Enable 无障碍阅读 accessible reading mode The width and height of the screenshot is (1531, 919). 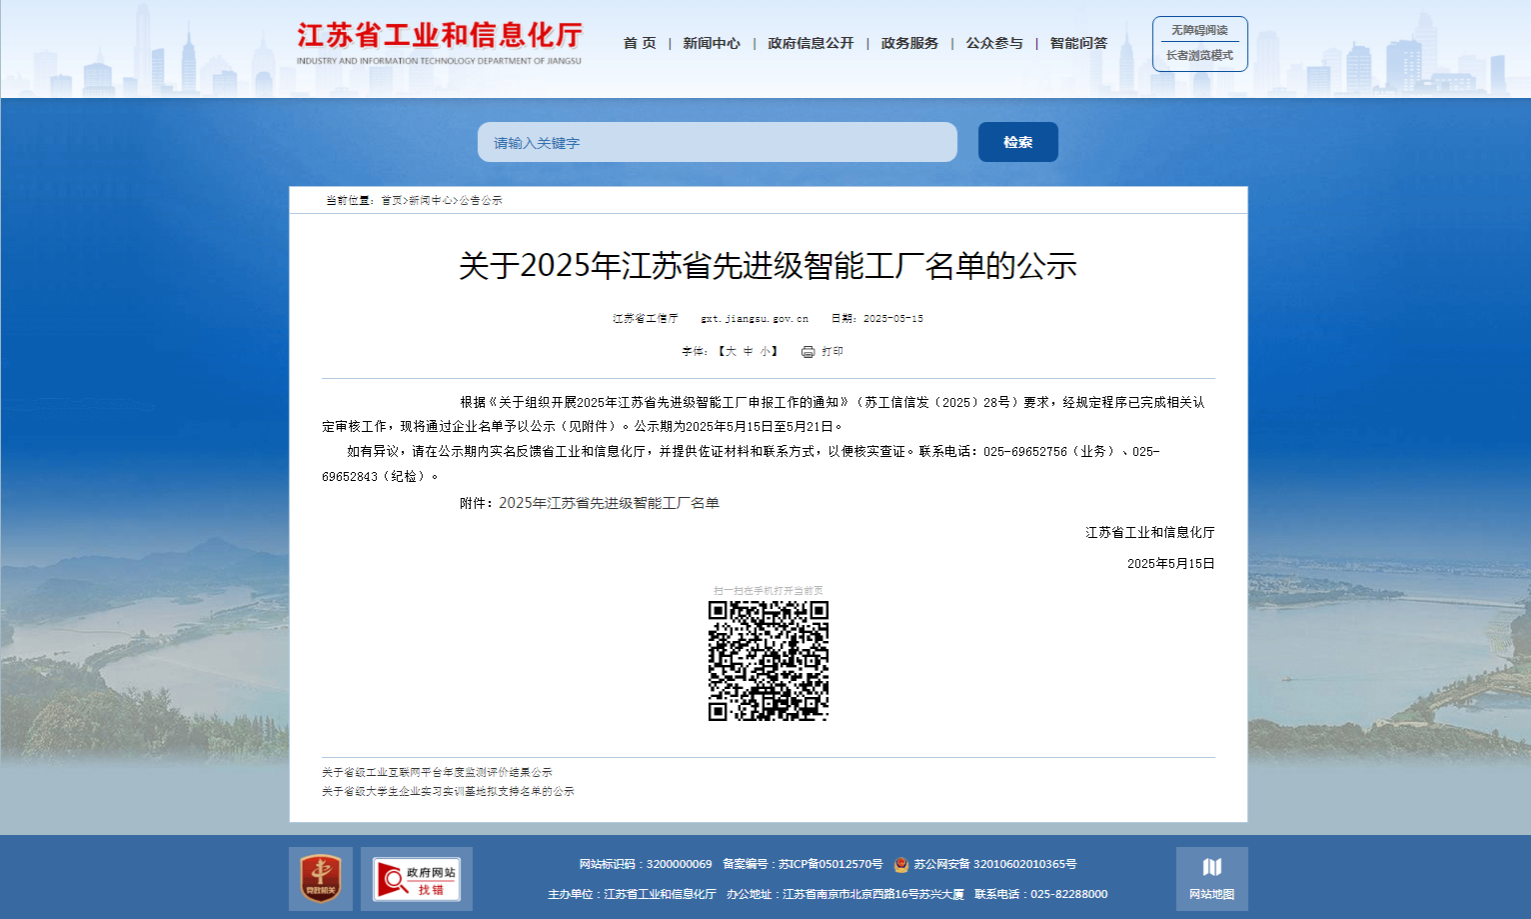(x=1199, y=29)
